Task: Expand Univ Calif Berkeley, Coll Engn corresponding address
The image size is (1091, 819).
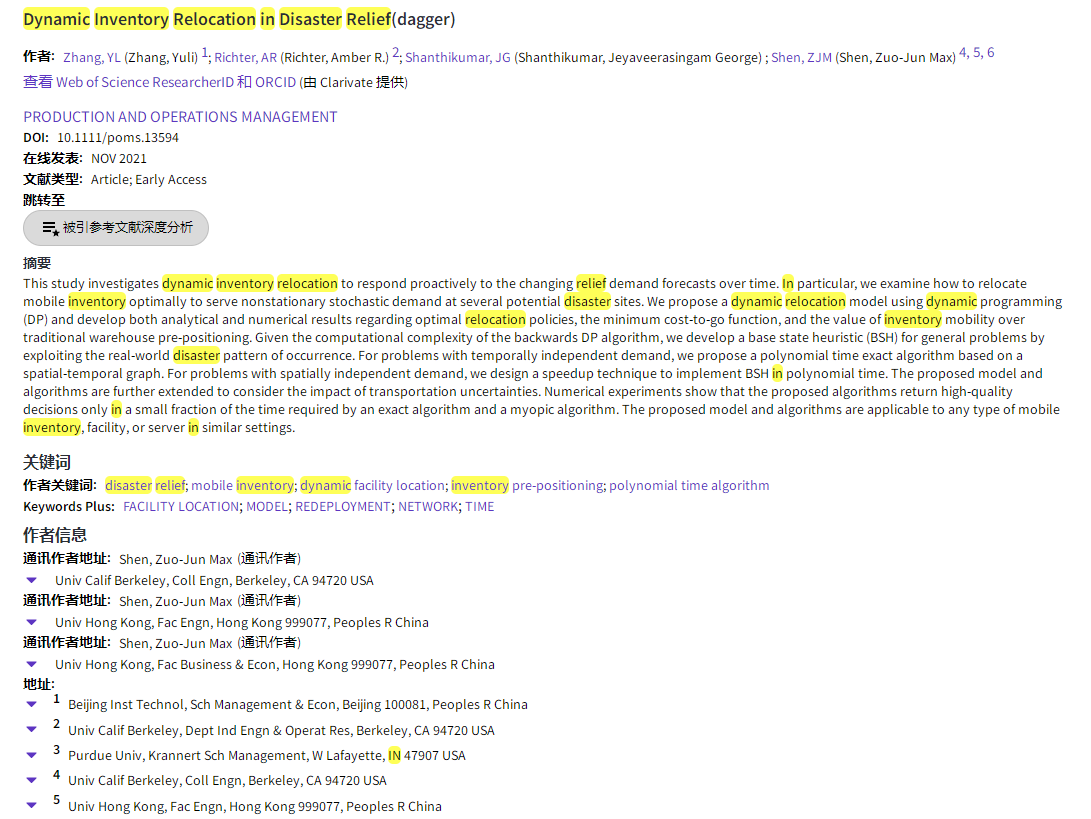Action: (31, 580)
